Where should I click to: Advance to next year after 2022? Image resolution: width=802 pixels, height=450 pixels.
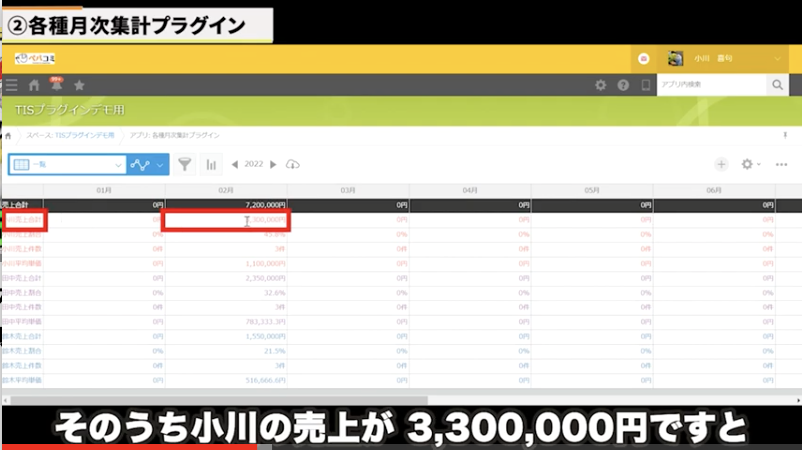(273, 164)
